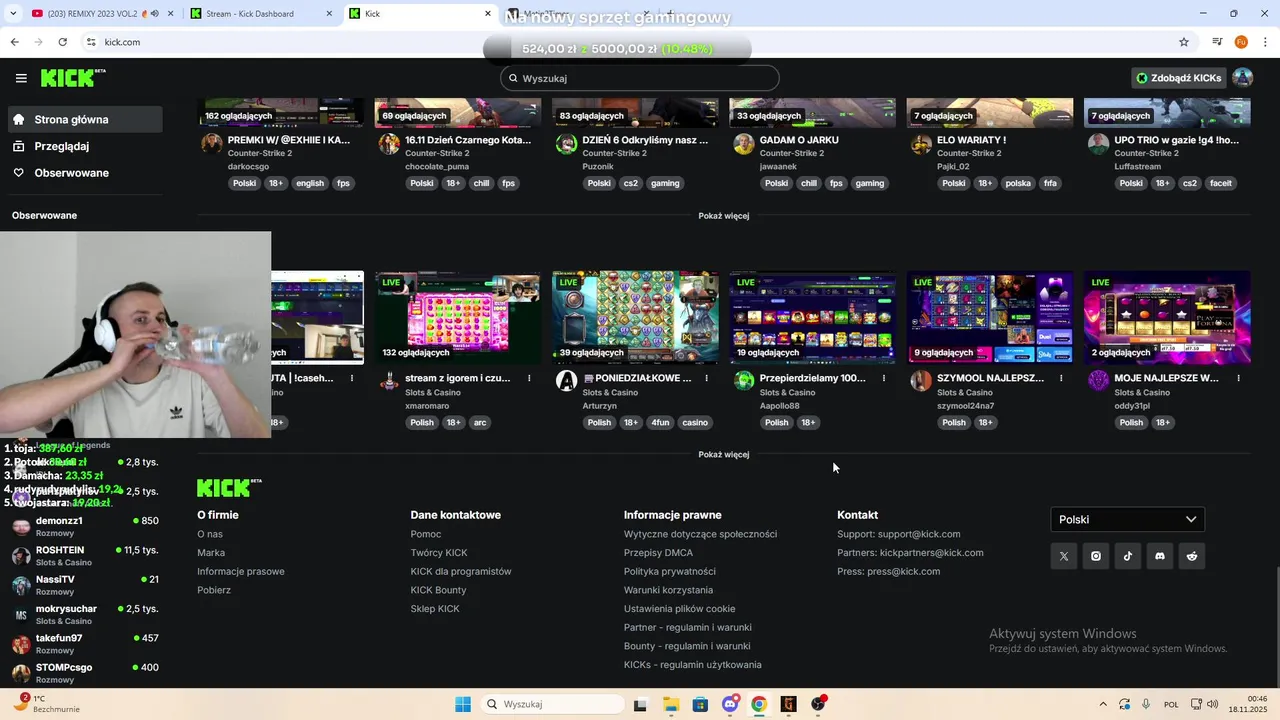This screenshot has width=1280, height=720.
Task: Open the Windows Start menu
Action: pos(463,704)
